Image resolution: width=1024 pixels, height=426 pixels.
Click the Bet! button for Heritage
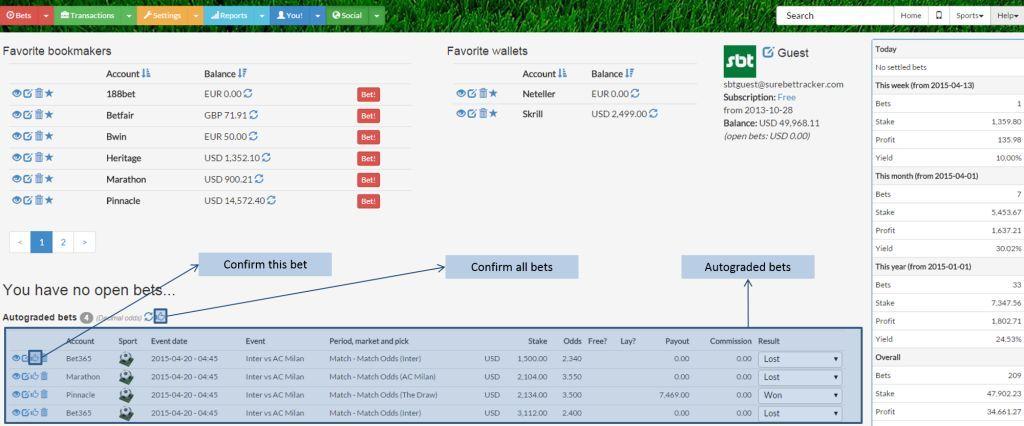pyautogui.click(x=368, y=158)
